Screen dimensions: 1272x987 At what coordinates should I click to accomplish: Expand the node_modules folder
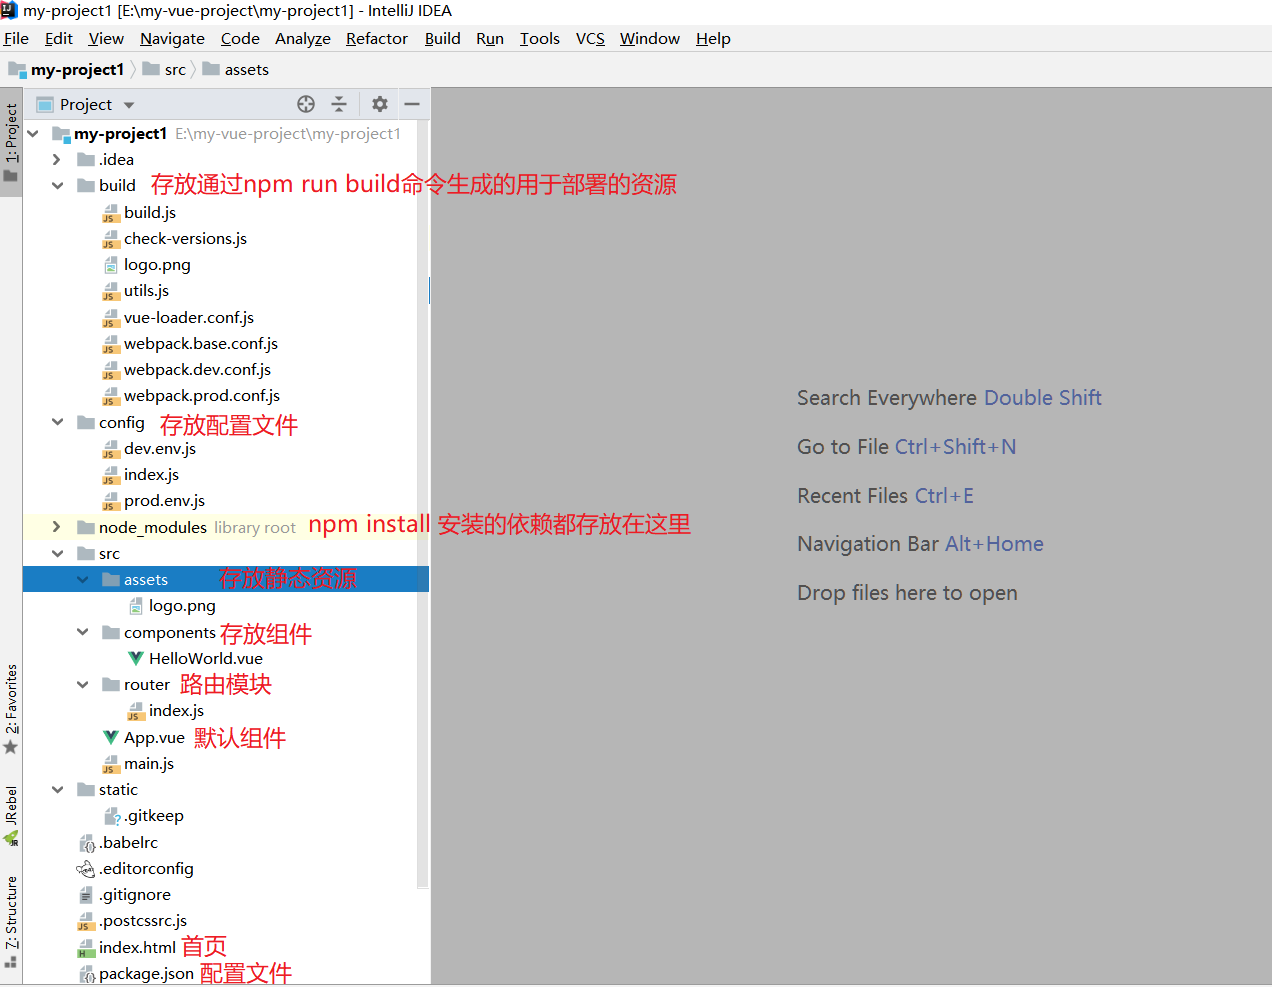(57, 527)
